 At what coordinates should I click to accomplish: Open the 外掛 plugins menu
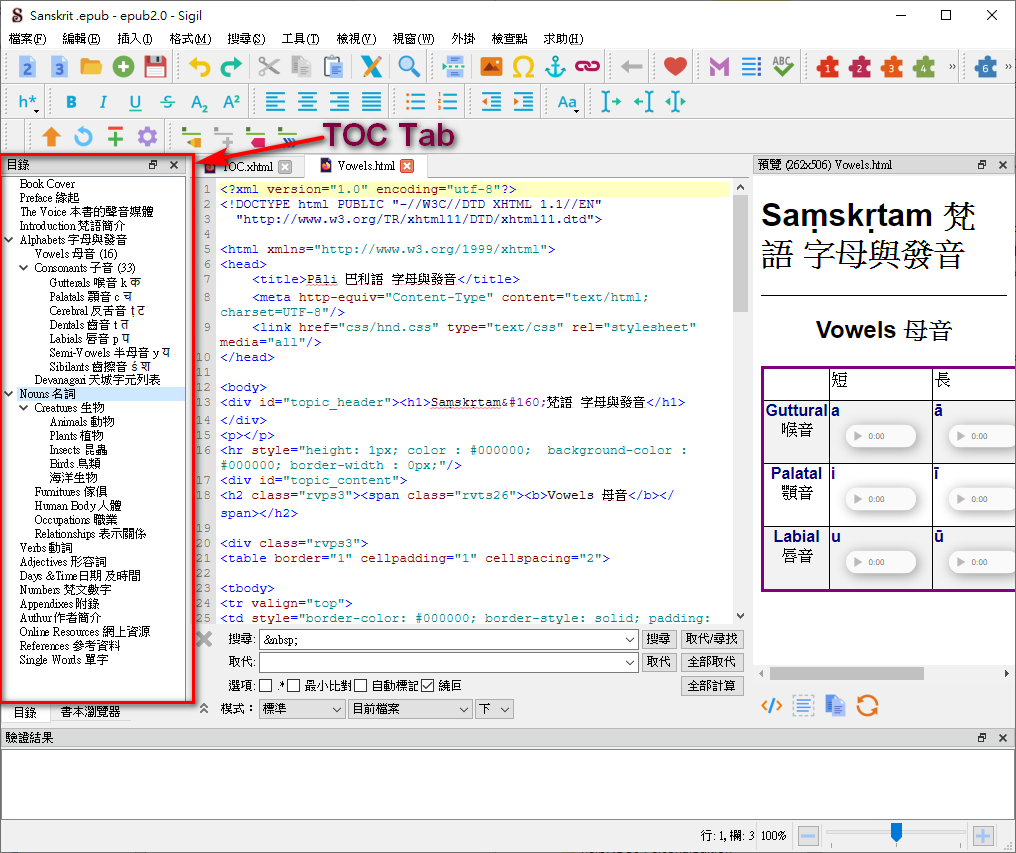(x=463, y=39)
